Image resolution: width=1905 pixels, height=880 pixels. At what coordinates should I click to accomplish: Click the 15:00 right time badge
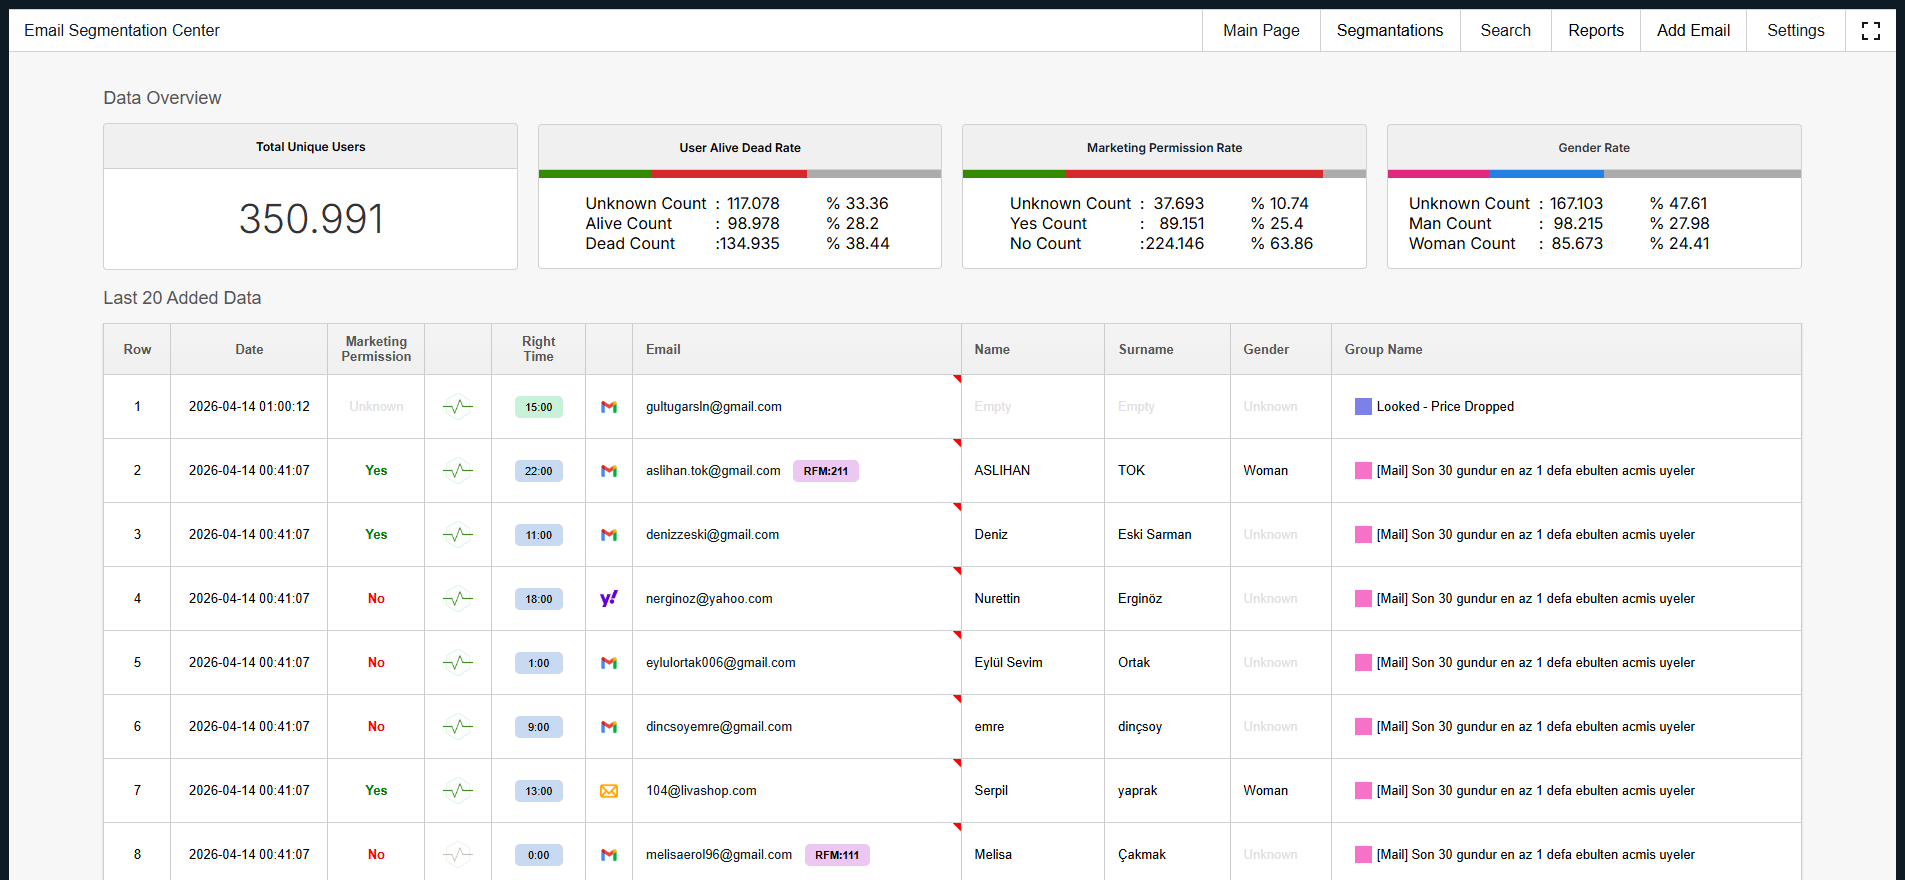(x=539, y=407)
